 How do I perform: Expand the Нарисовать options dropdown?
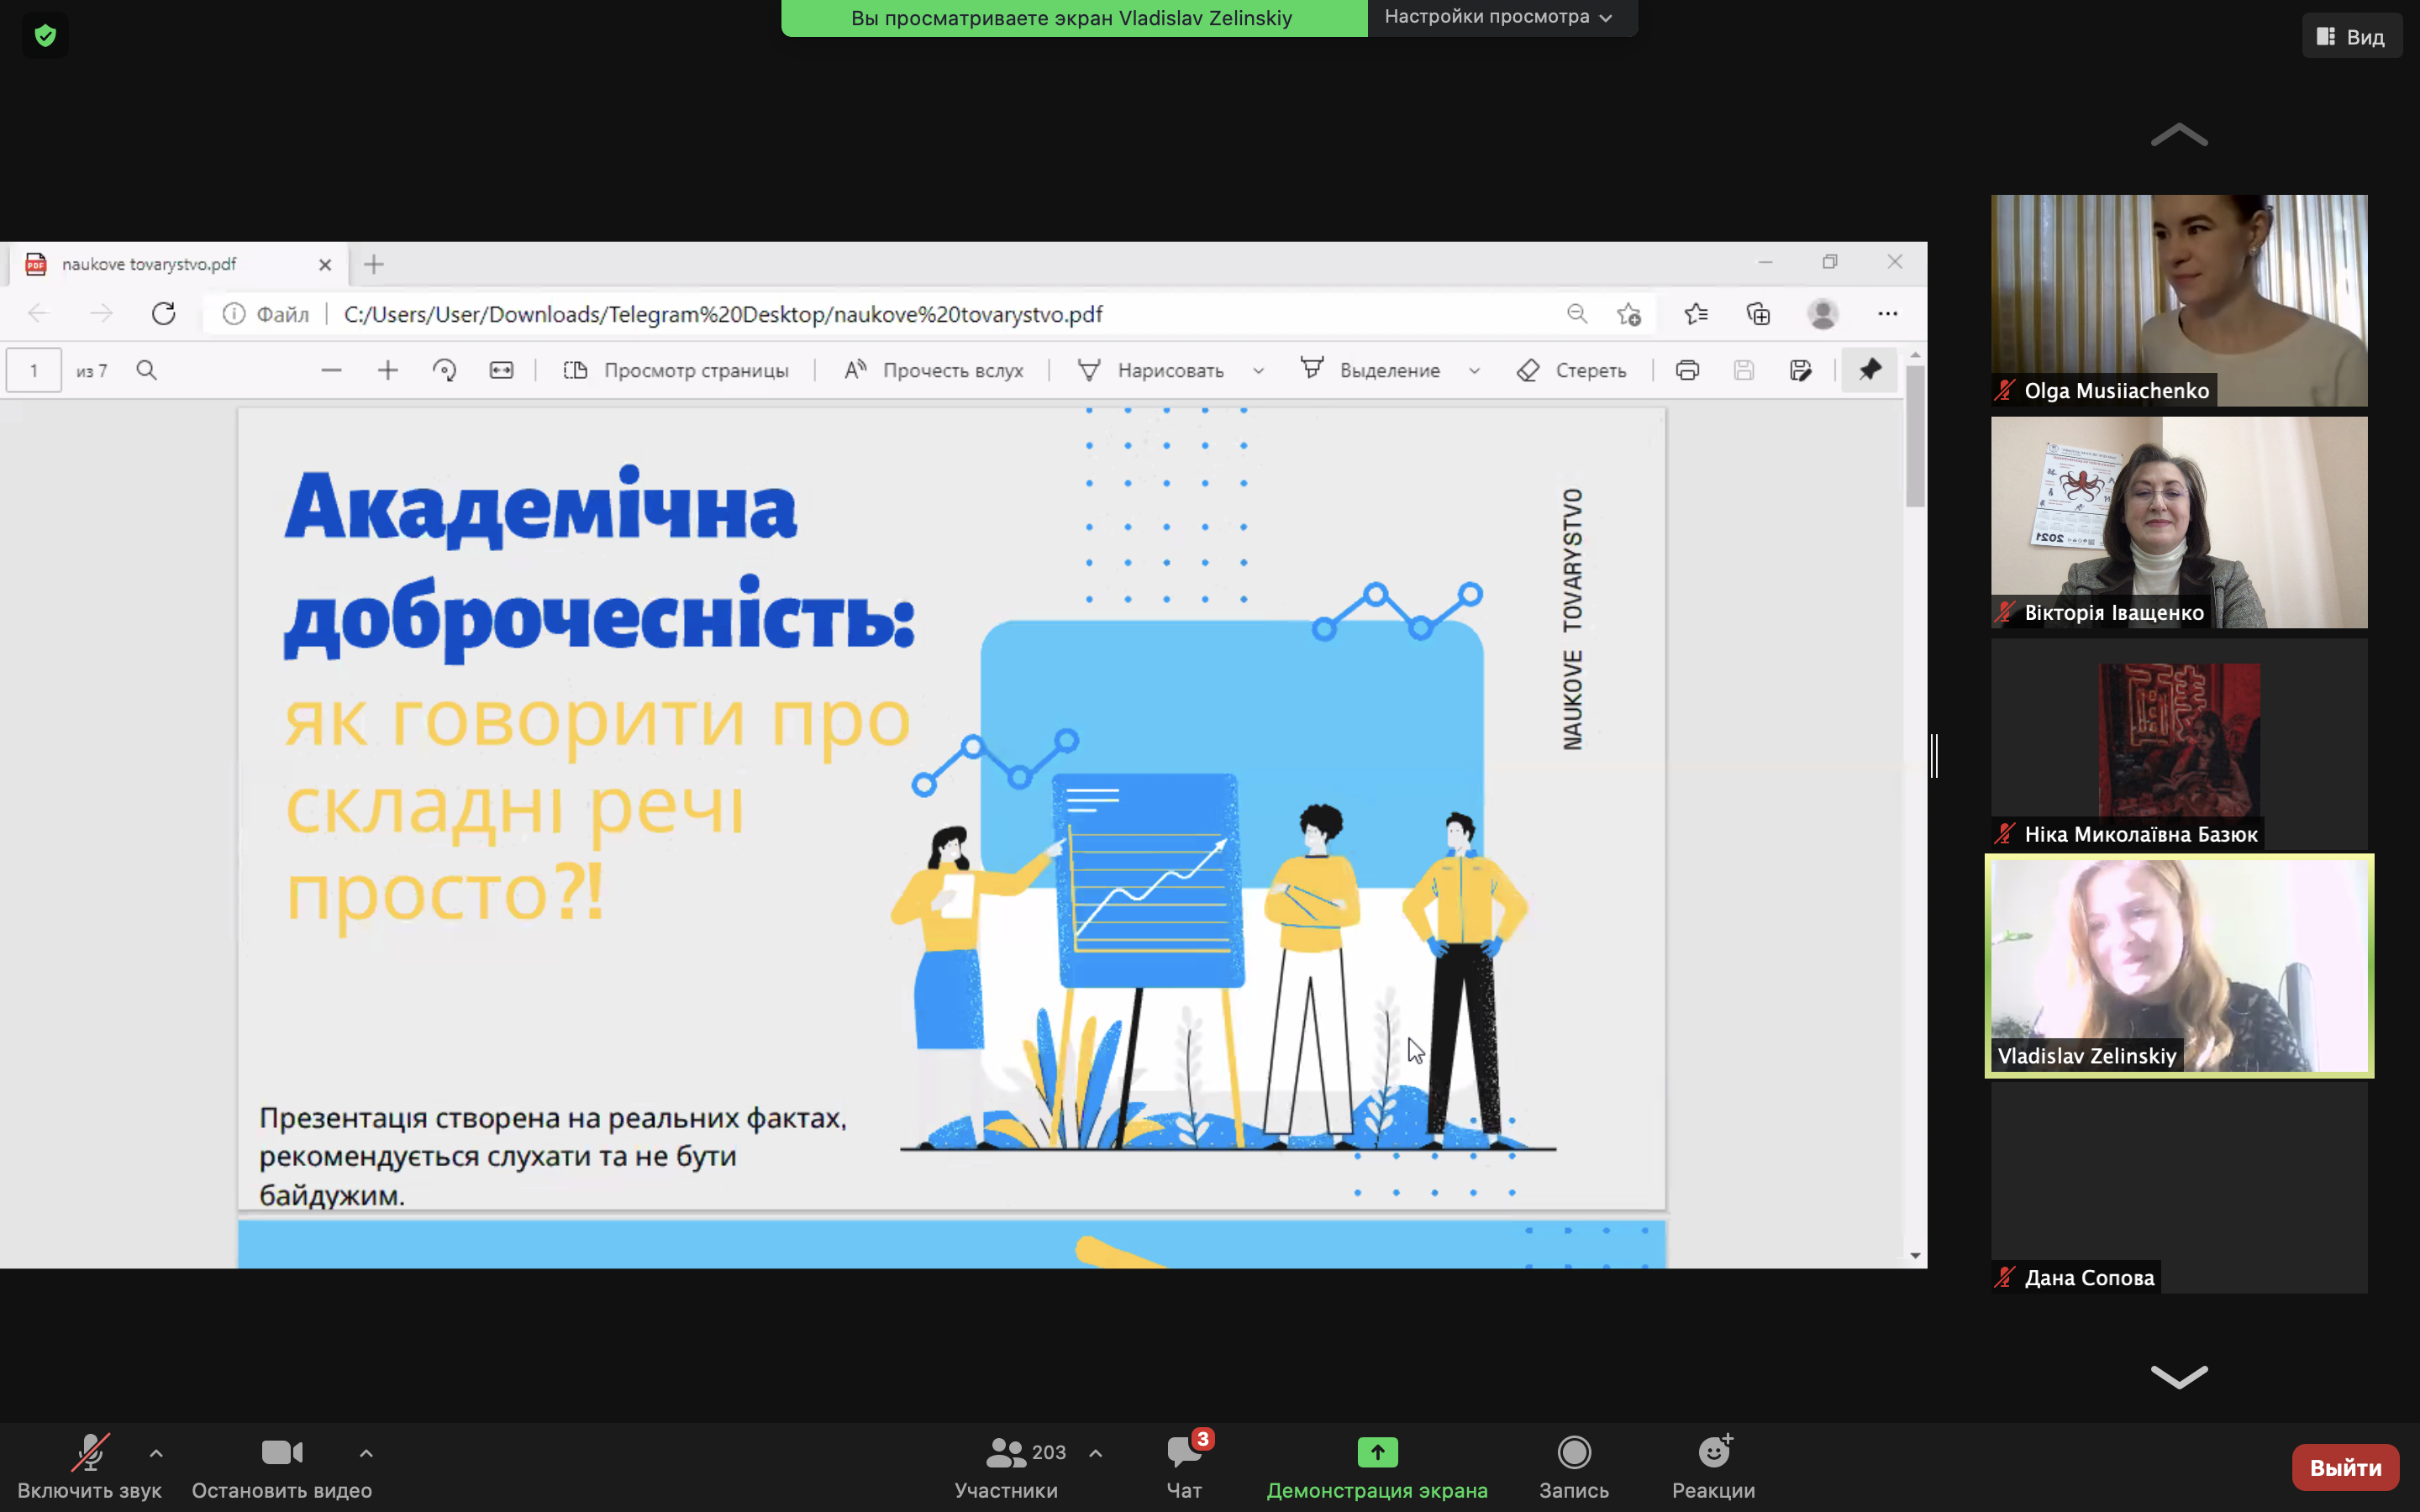click(1258, 371)
